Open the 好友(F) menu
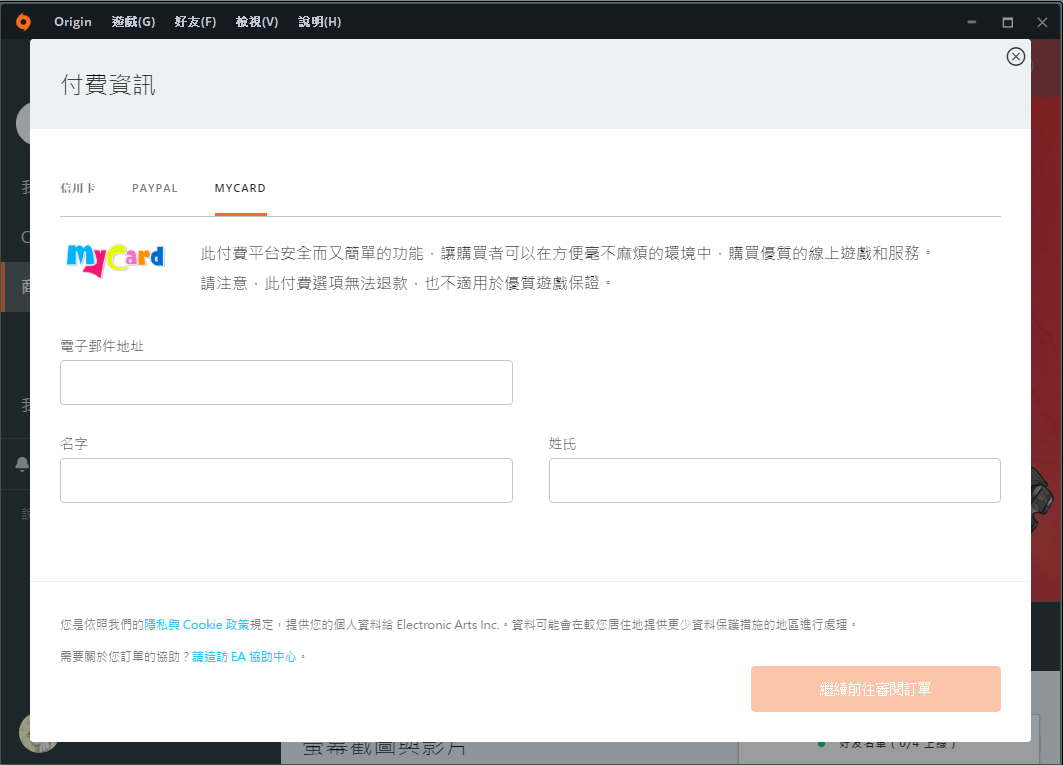The height and width of the screenshot is (765, 1063). (195, 22)
